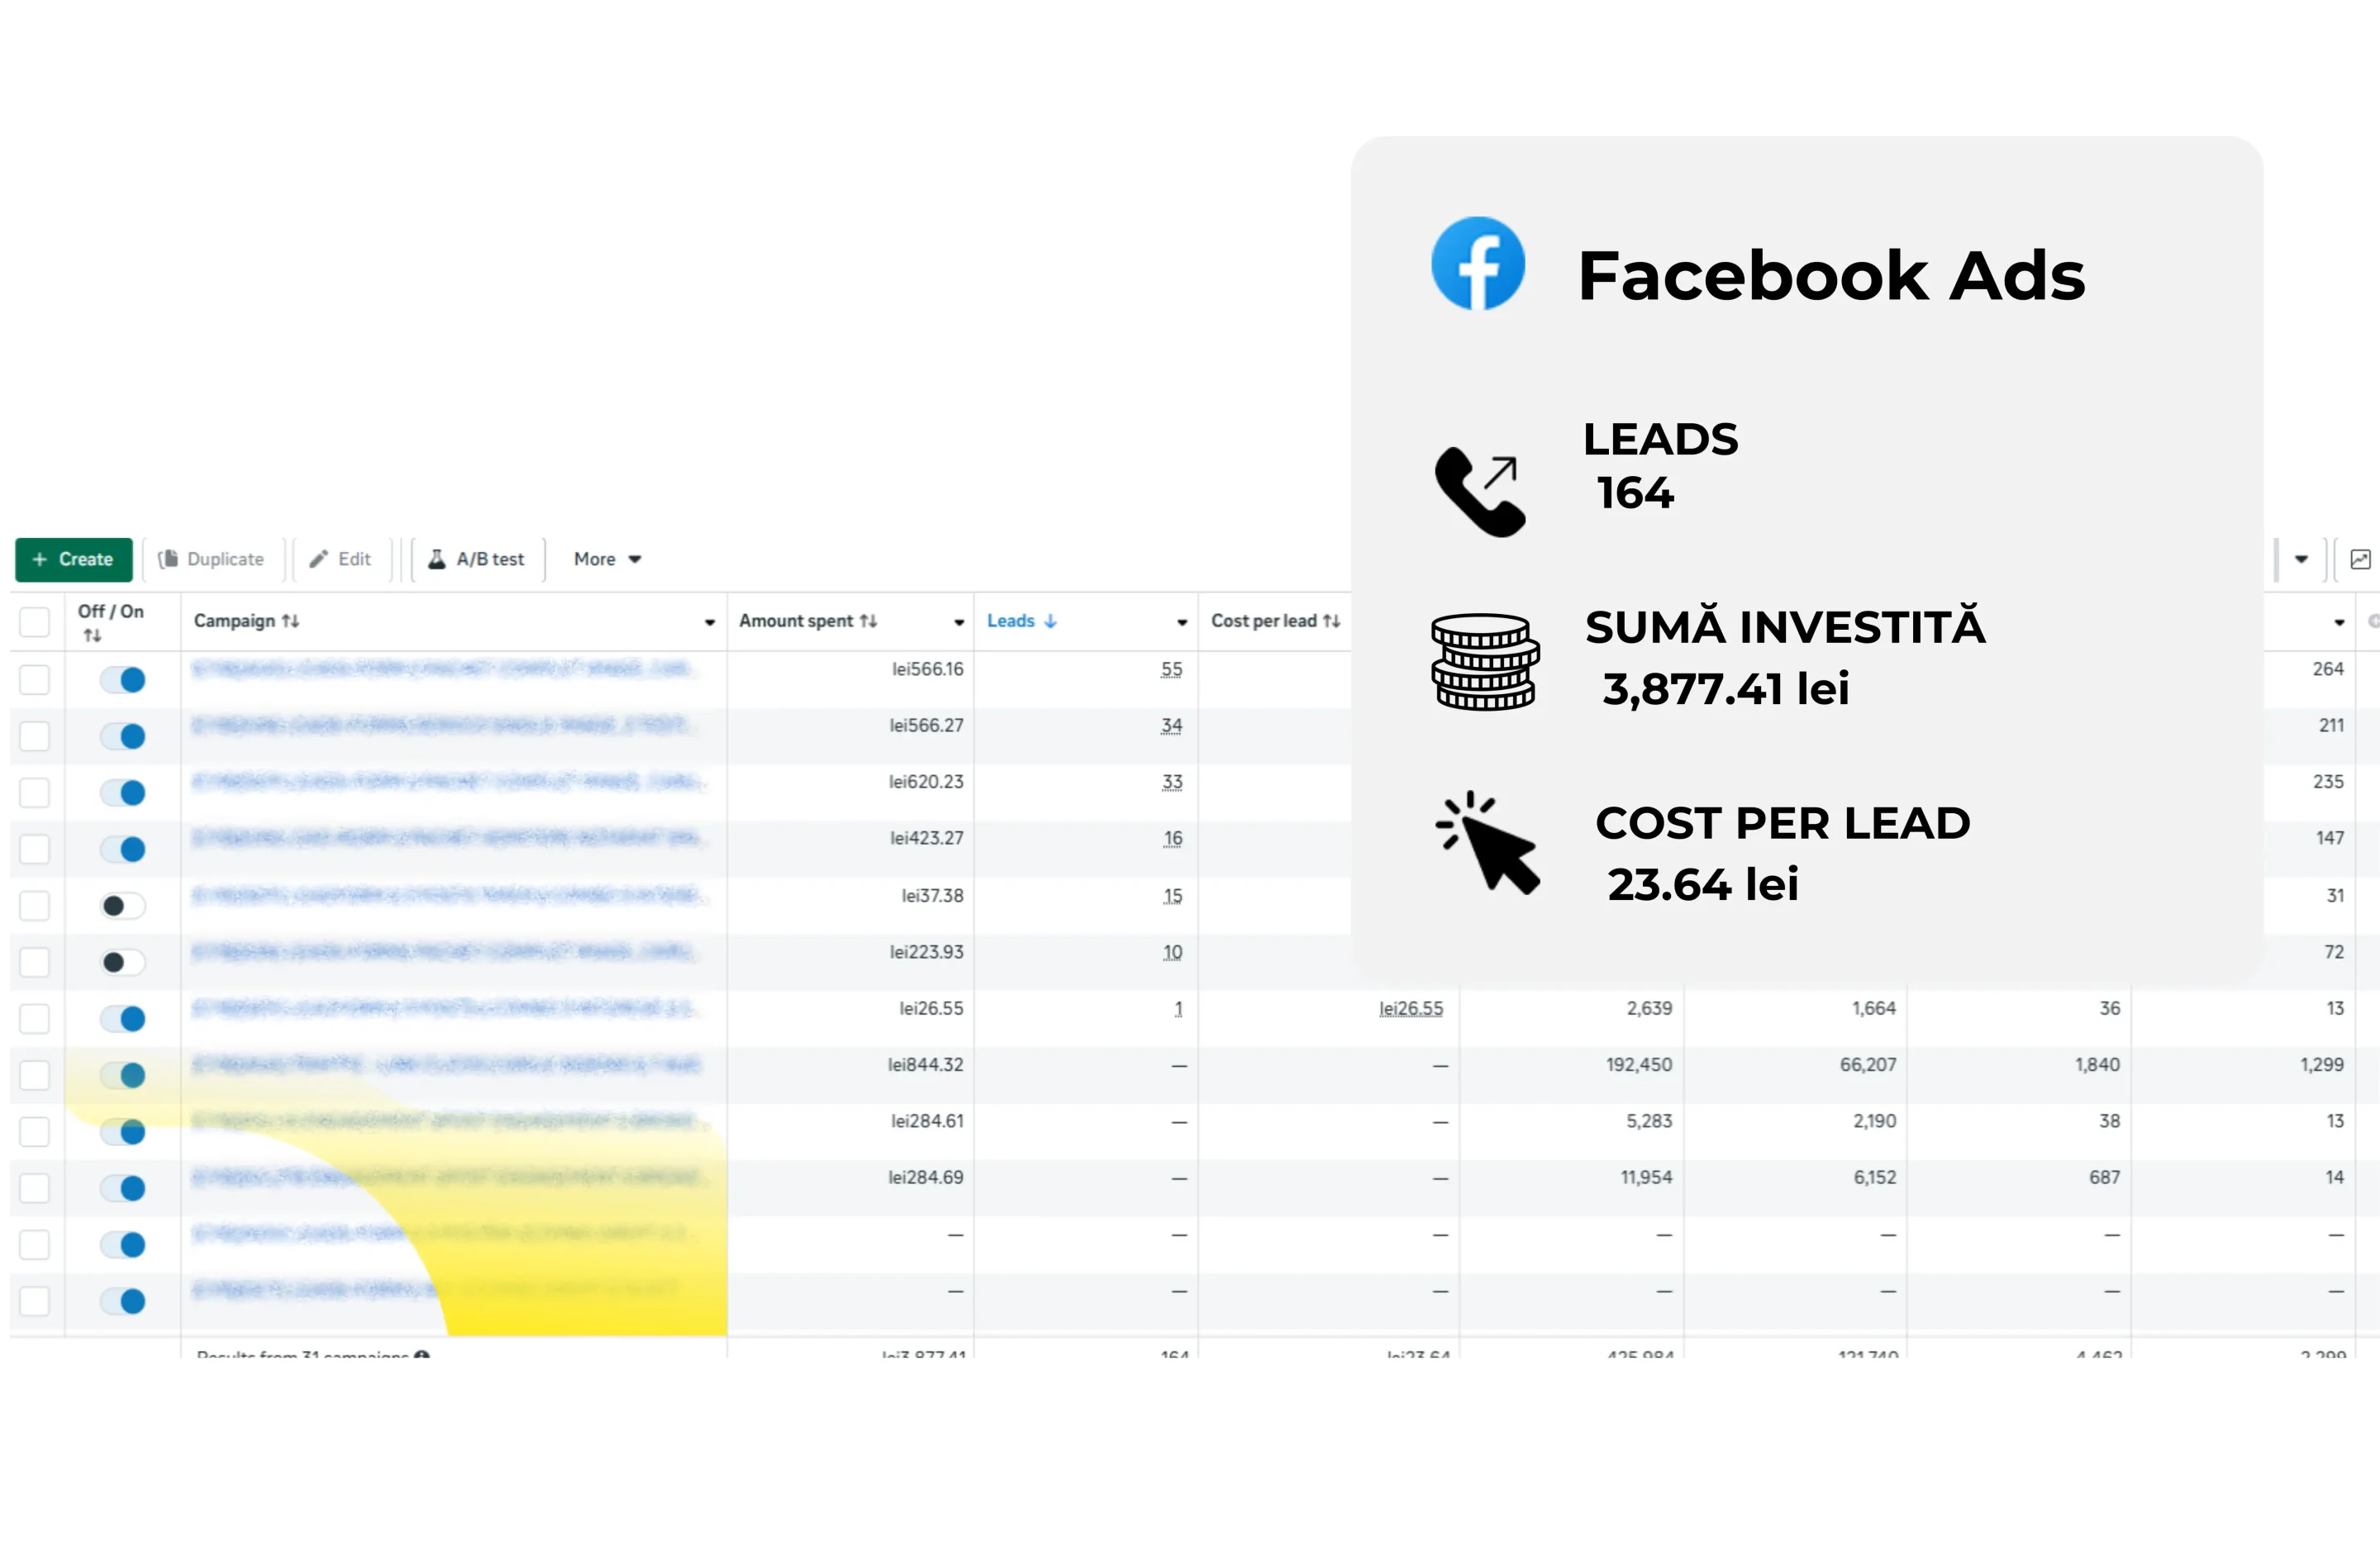Click the info icon beside Results from 31 campaigns
Screen dimensions: 2380x1547
coord(421,1357)
